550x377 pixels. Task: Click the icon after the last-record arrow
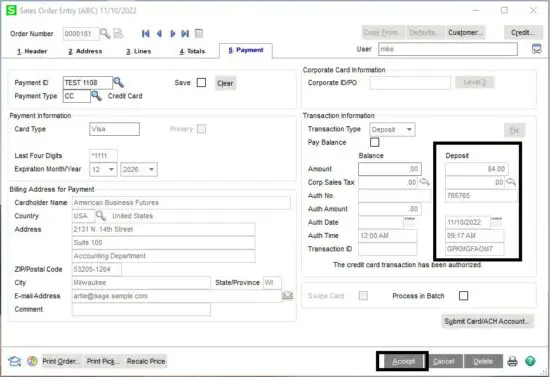199,34
